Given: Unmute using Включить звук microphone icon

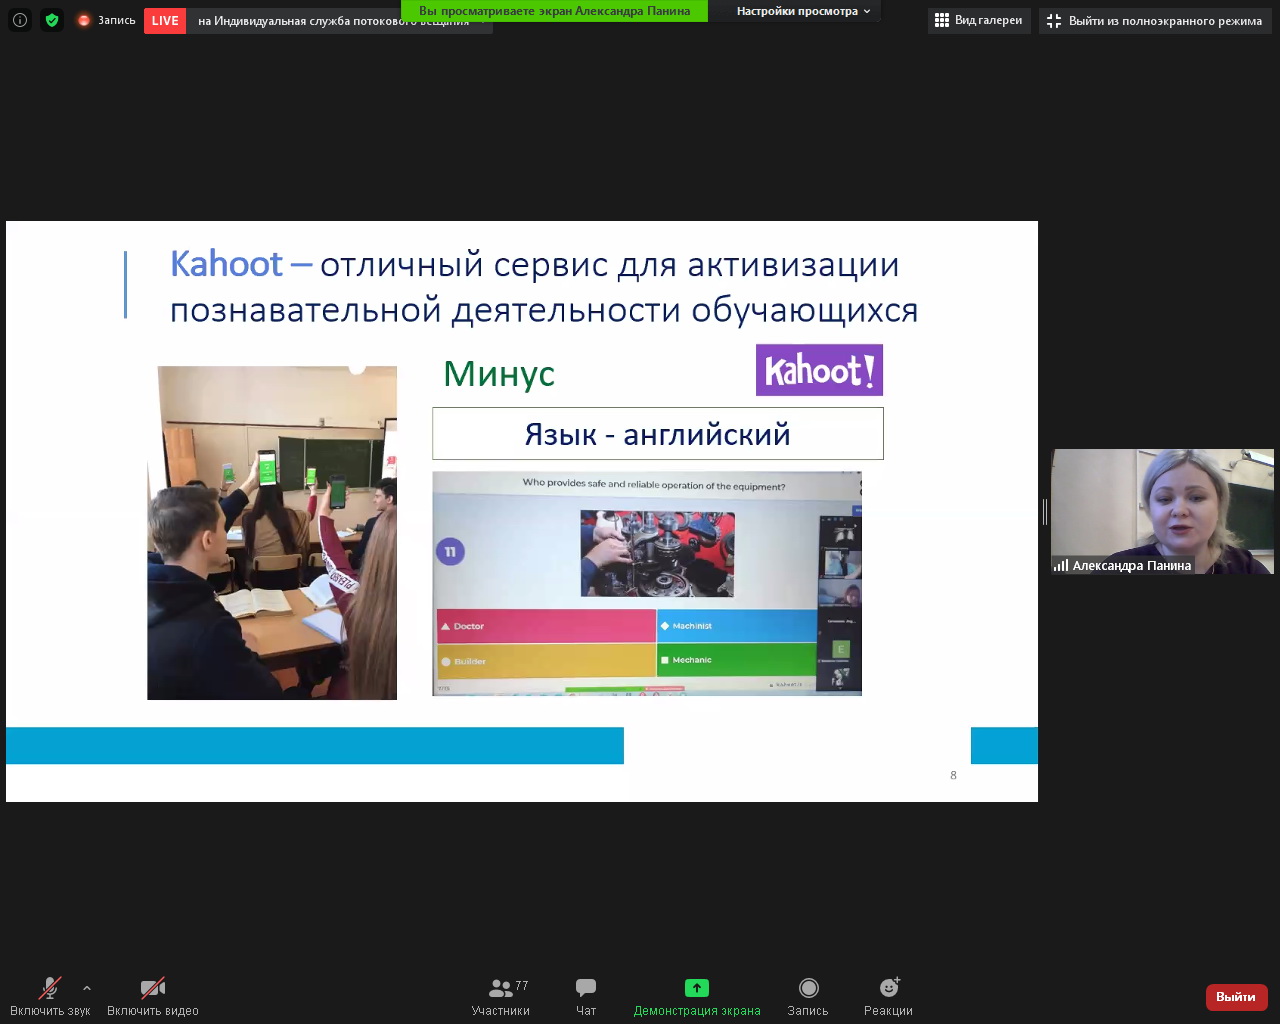Looking at the screenshot, I should pos(50,996).
